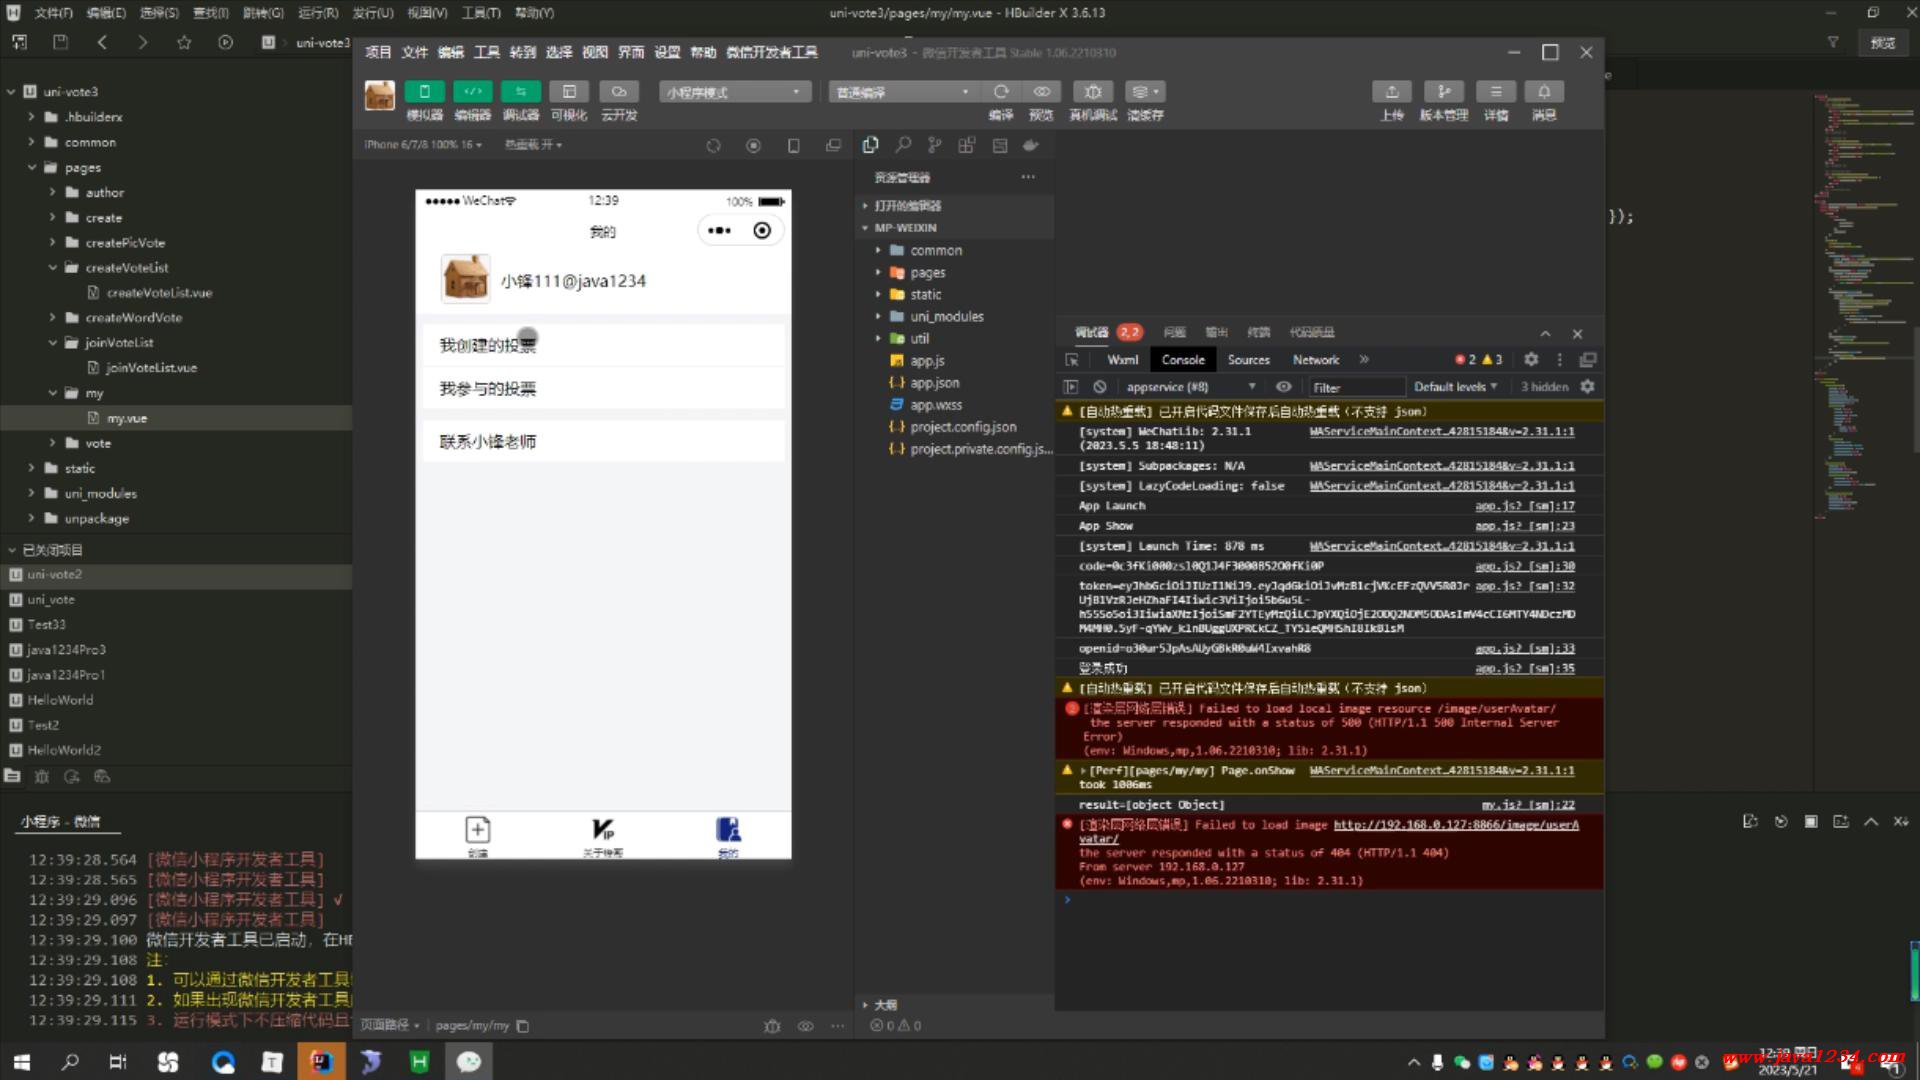Click the console Filter input field
The width and height of the screenshot is (1920, 1080).
pos(1356,388)
